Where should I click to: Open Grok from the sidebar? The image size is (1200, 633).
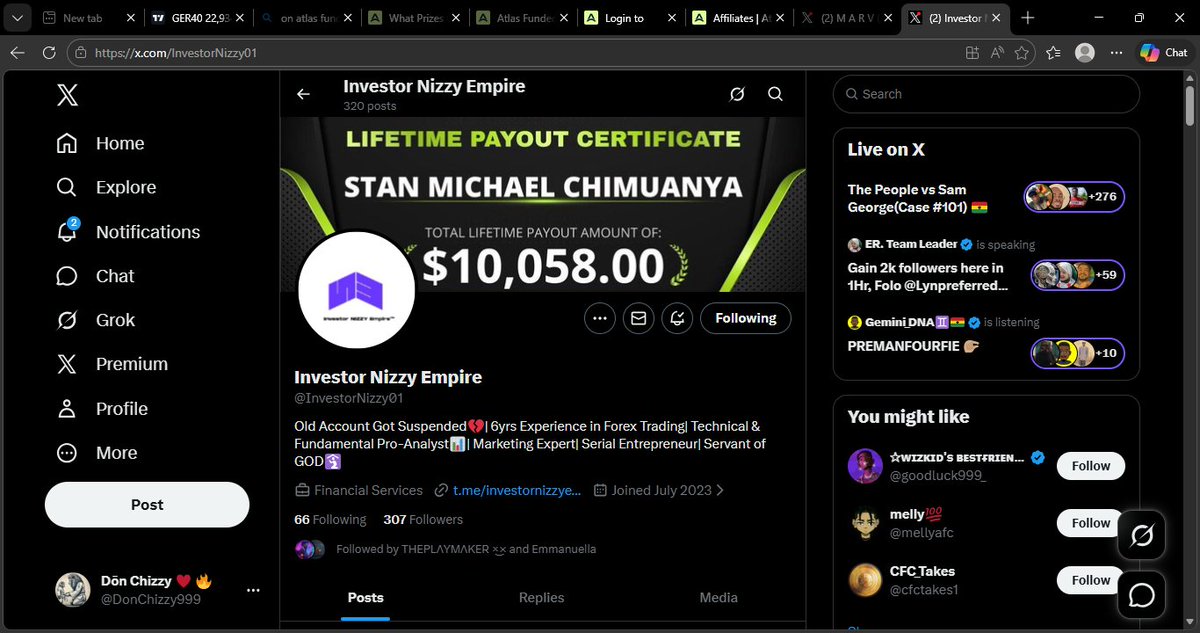(95, 320)
